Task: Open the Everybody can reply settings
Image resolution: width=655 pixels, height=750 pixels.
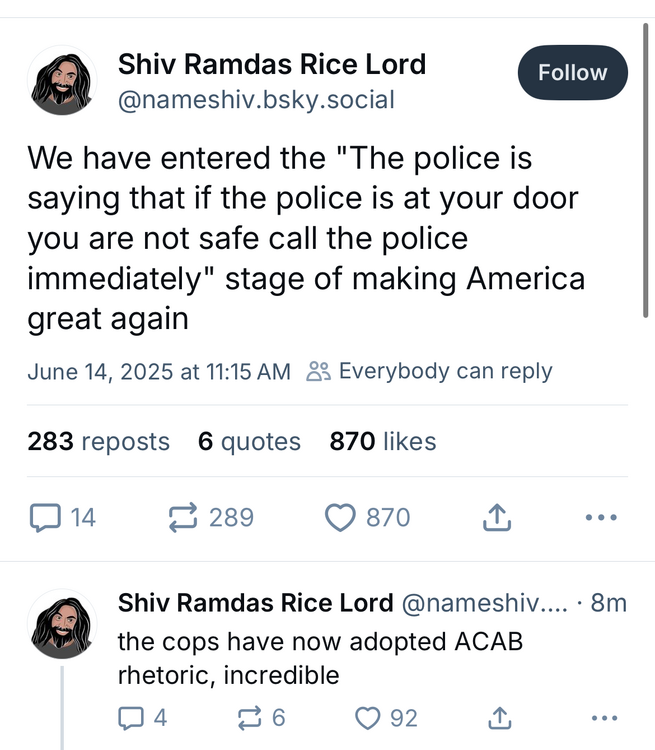Action: tap(430, 372)
